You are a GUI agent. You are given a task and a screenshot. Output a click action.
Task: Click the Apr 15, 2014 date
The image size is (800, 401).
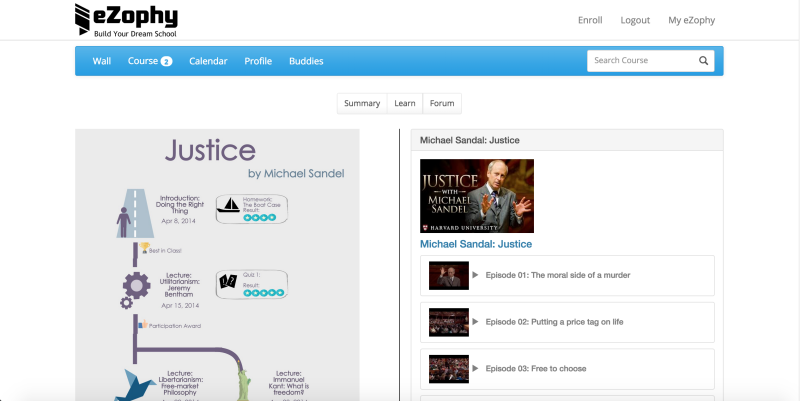coord(180,306)
